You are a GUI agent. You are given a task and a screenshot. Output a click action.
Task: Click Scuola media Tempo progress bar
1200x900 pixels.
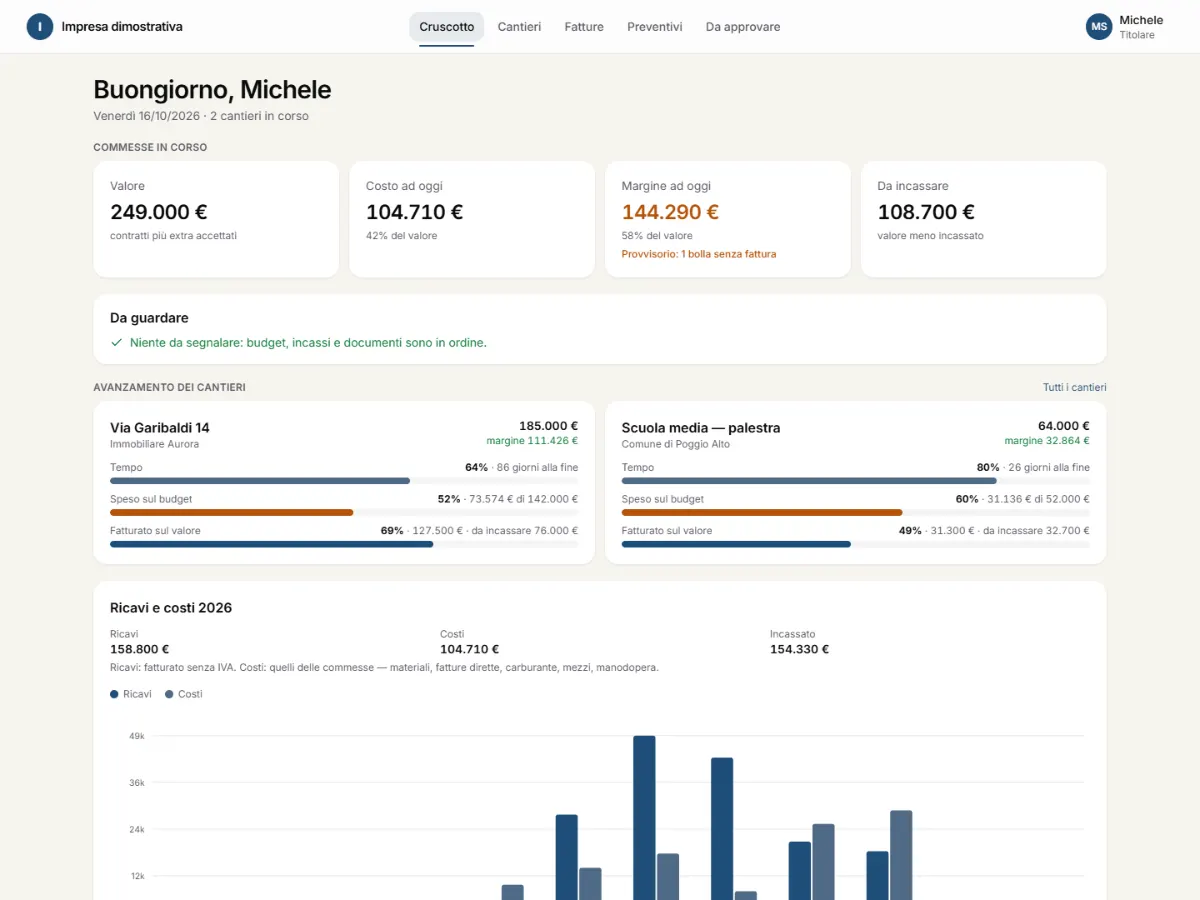coord(856,481)
